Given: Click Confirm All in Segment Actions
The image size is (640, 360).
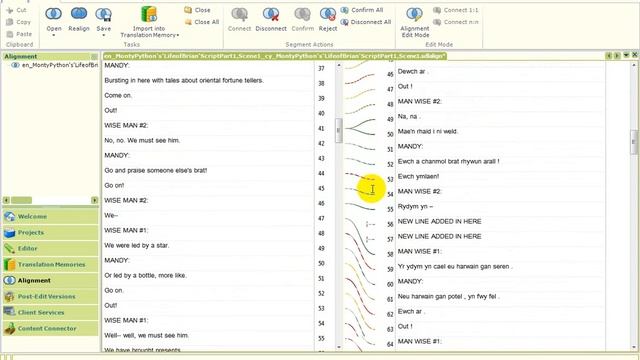Looking at the screenshot, I should click(x=362, y=10).
